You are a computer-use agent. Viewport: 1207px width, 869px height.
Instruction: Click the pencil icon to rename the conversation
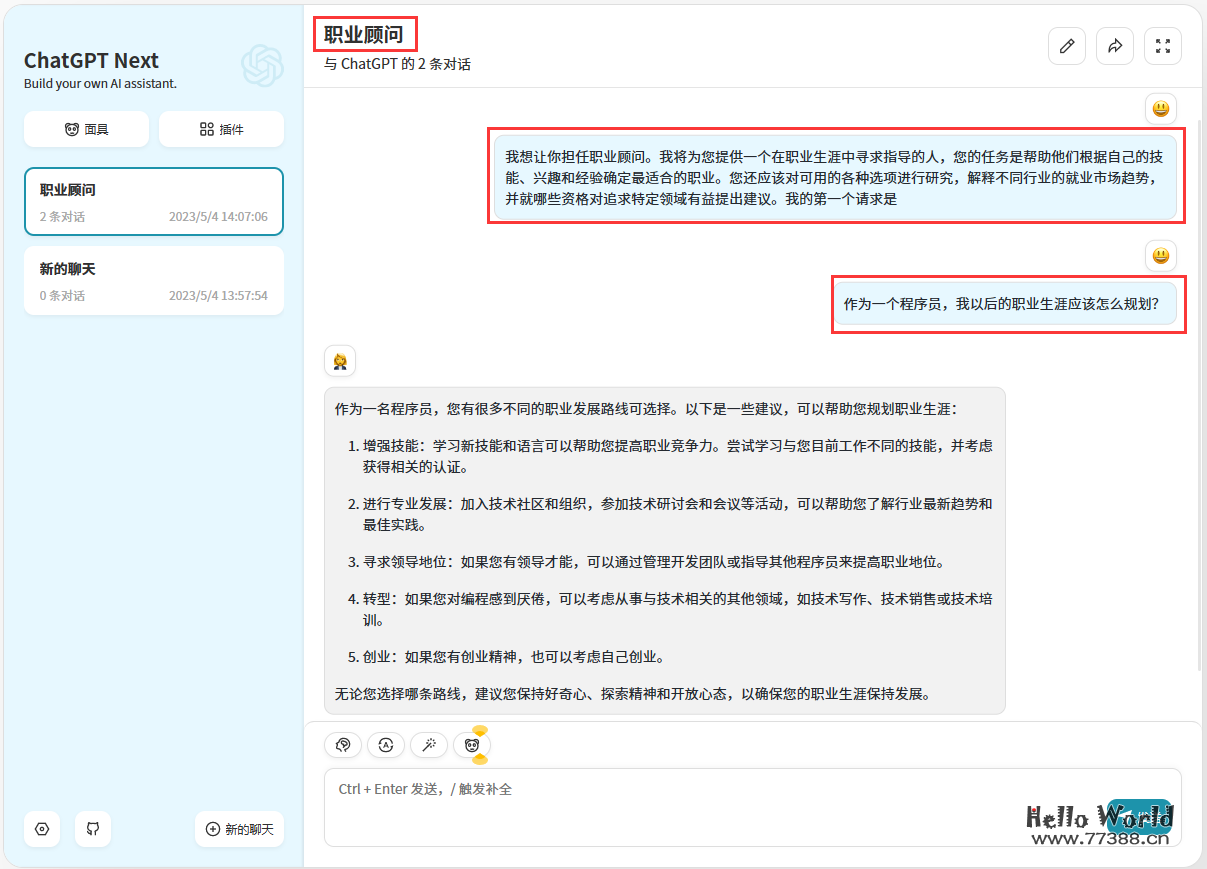[x=1067, y=46]
